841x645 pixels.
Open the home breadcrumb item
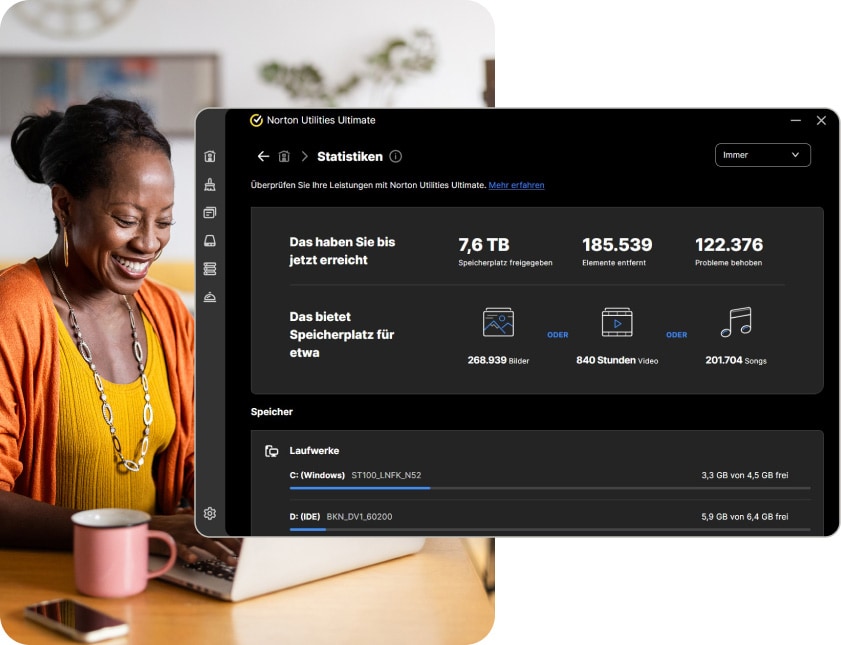click(x=283, y=156)
